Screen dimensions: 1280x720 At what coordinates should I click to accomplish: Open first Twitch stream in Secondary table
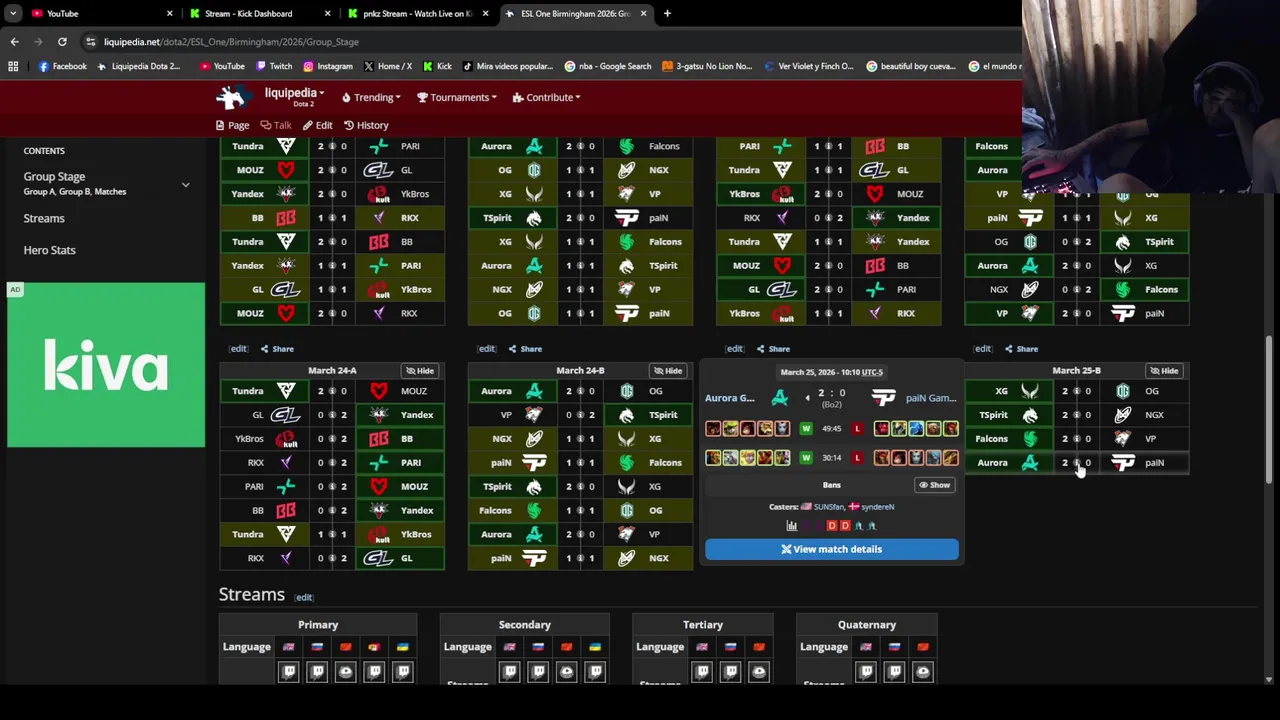[509, 672]
